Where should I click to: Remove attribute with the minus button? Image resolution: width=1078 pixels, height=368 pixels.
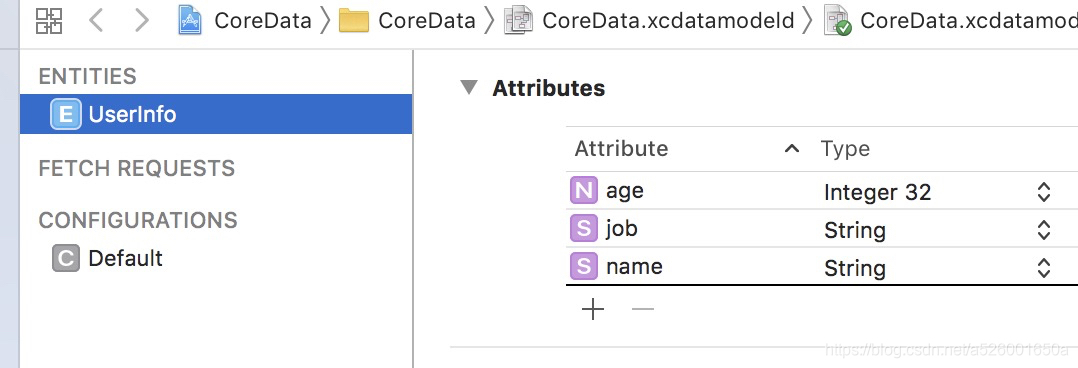point(643,310)
